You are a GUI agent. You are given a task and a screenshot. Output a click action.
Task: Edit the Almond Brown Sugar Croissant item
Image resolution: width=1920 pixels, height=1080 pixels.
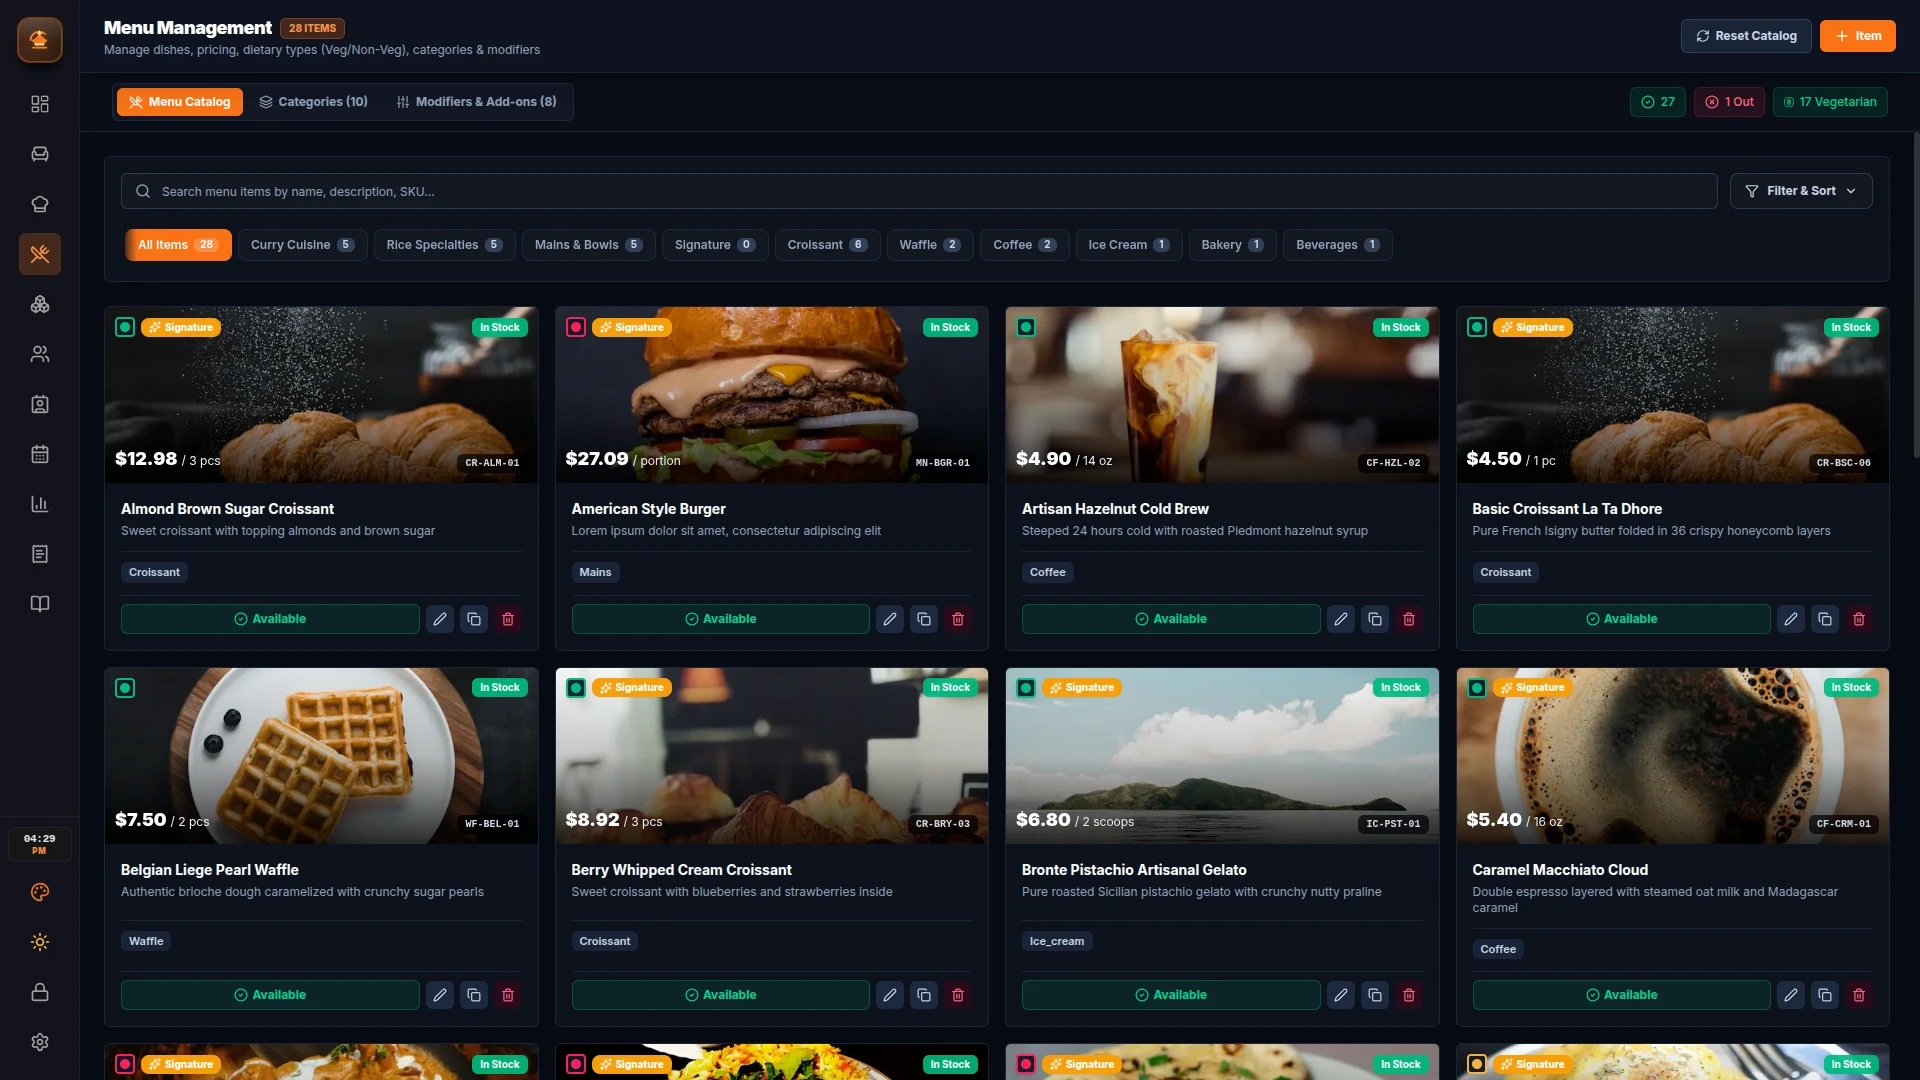pos(440,619)
